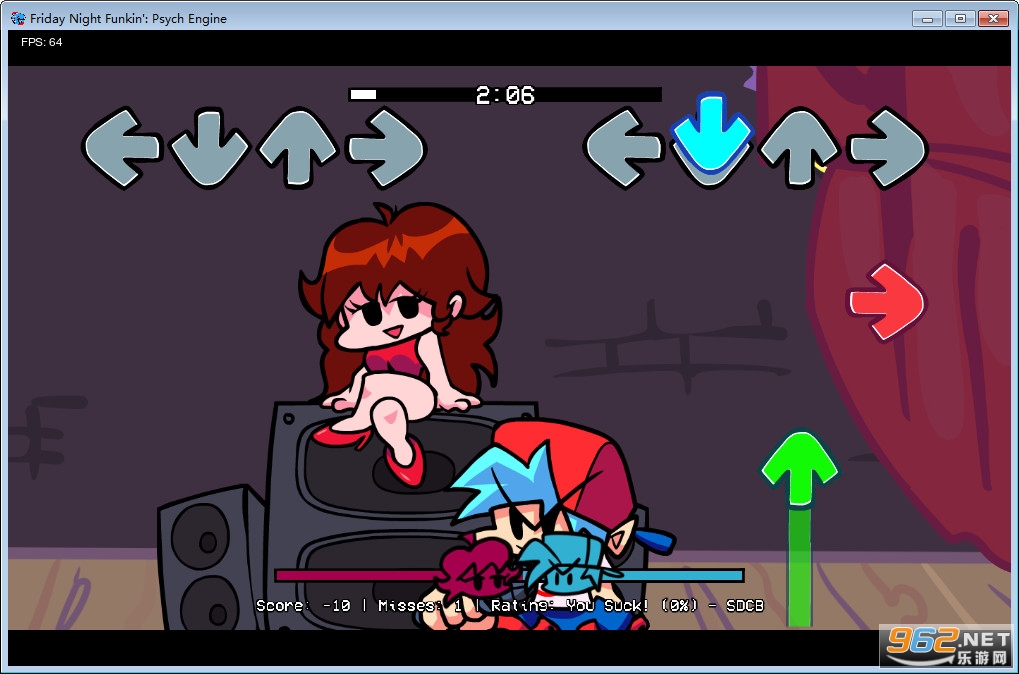Click the player's gray up arrow receptor

point(800,148)
